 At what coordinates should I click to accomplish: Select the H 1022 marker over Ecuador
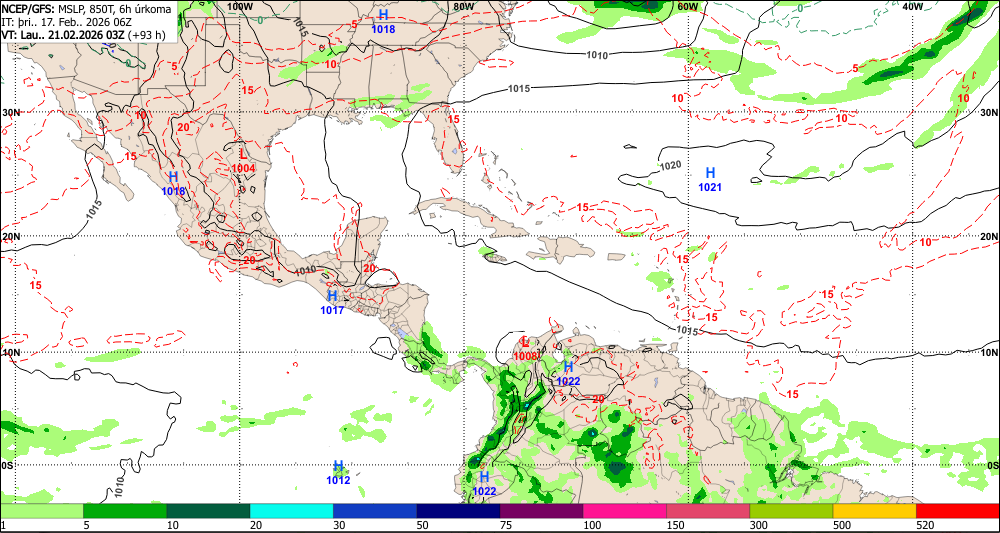click(x=484, y=484)
